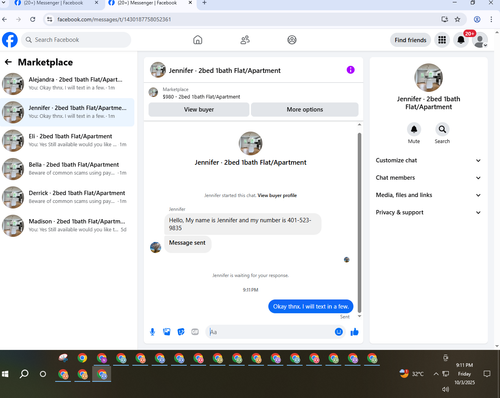Image resolution: width=500 pixels, height=398 pixels.
Task: Open the View buyer profile link
Action: point(277,195)
